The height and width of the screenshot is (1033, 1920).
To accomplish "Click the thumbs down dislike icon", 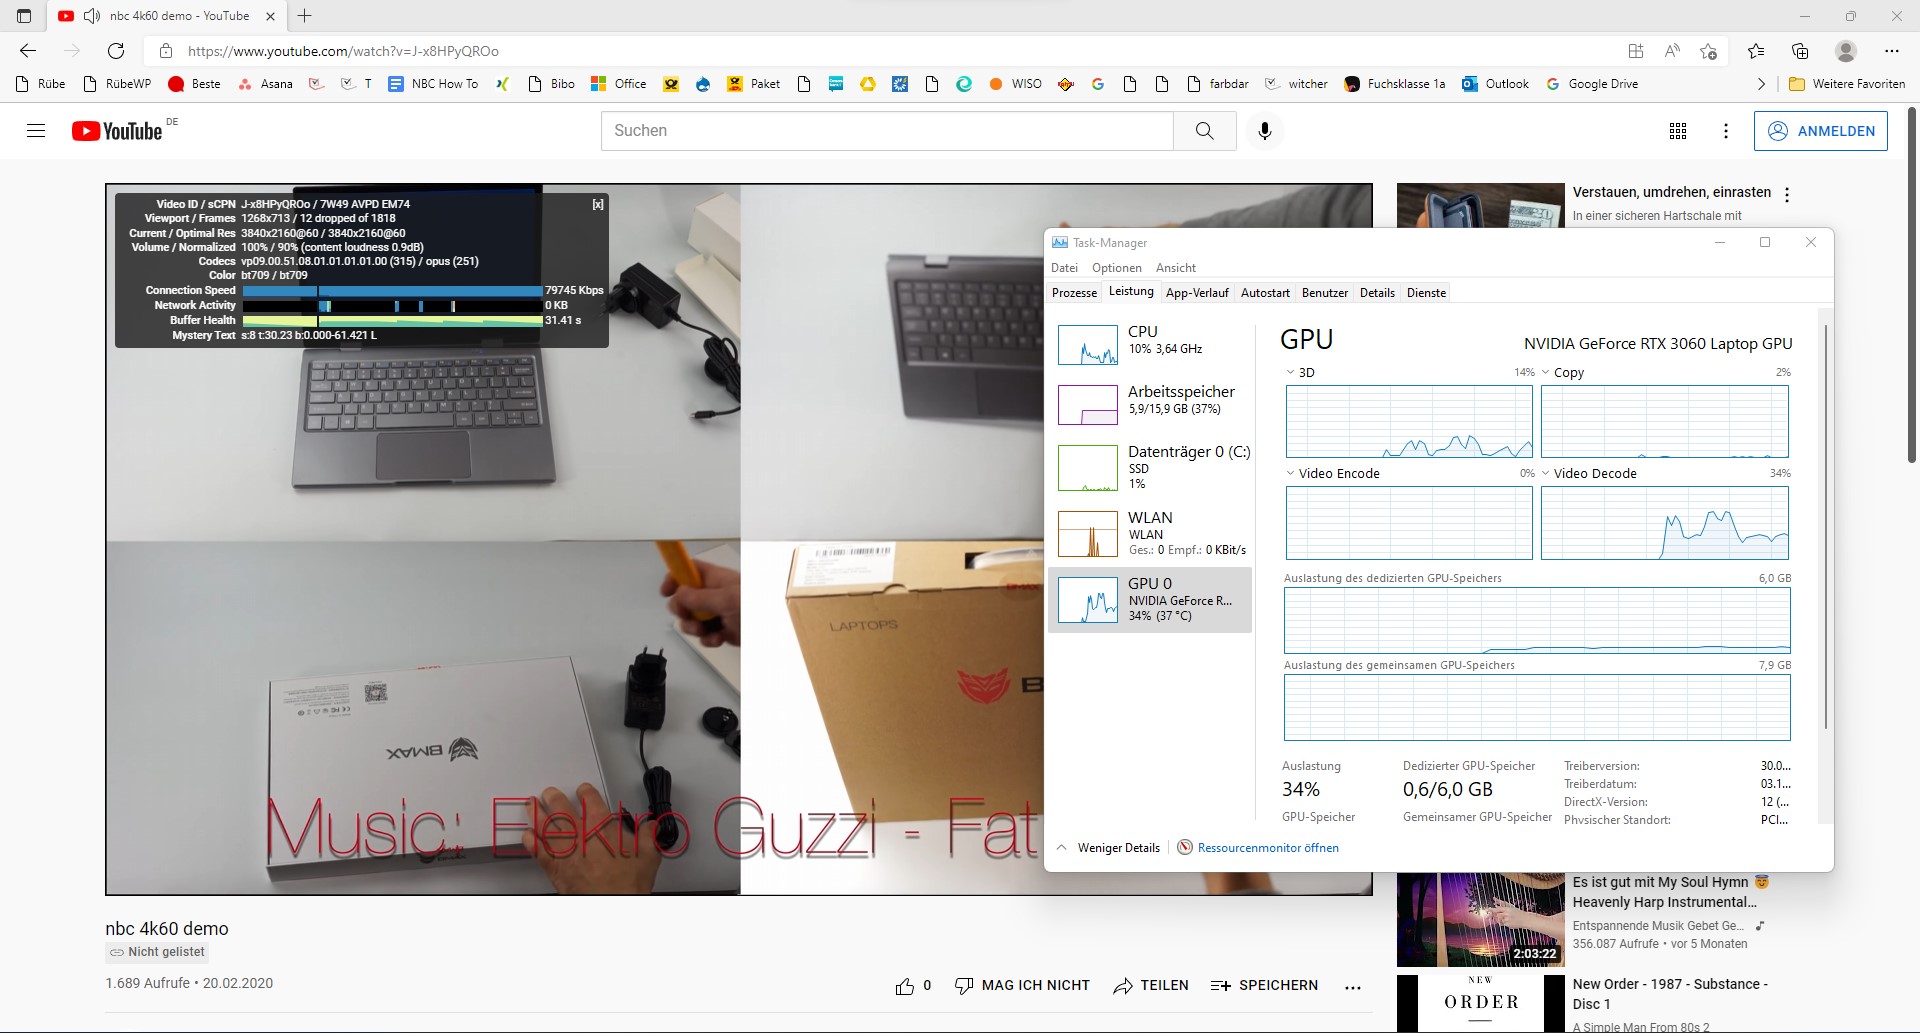I will pos(964,986).
